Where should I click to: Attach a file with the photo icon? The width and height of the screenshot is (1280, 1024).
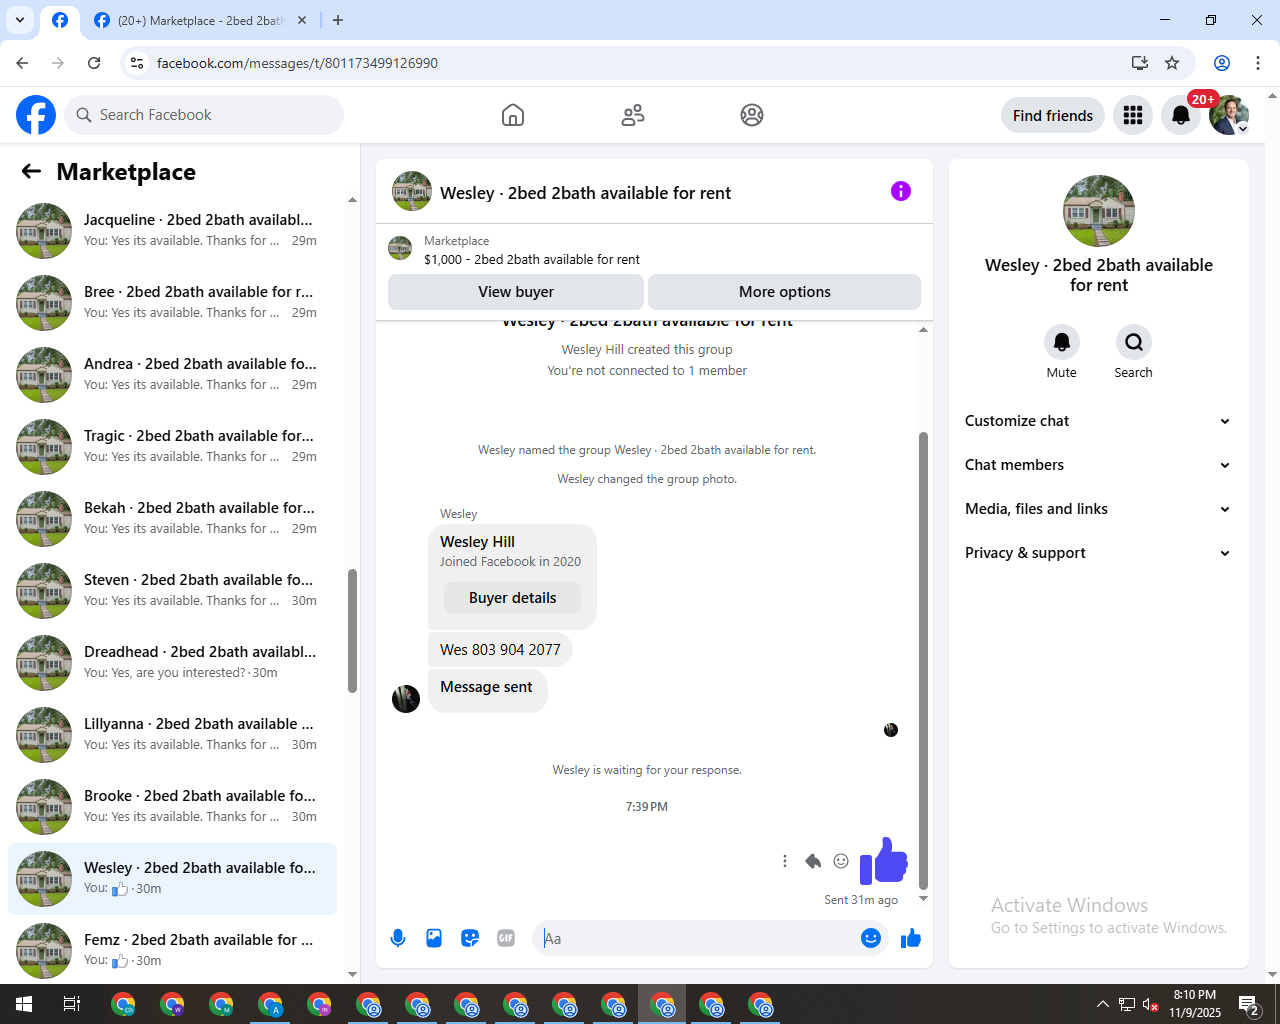click(x=434, y=938)
